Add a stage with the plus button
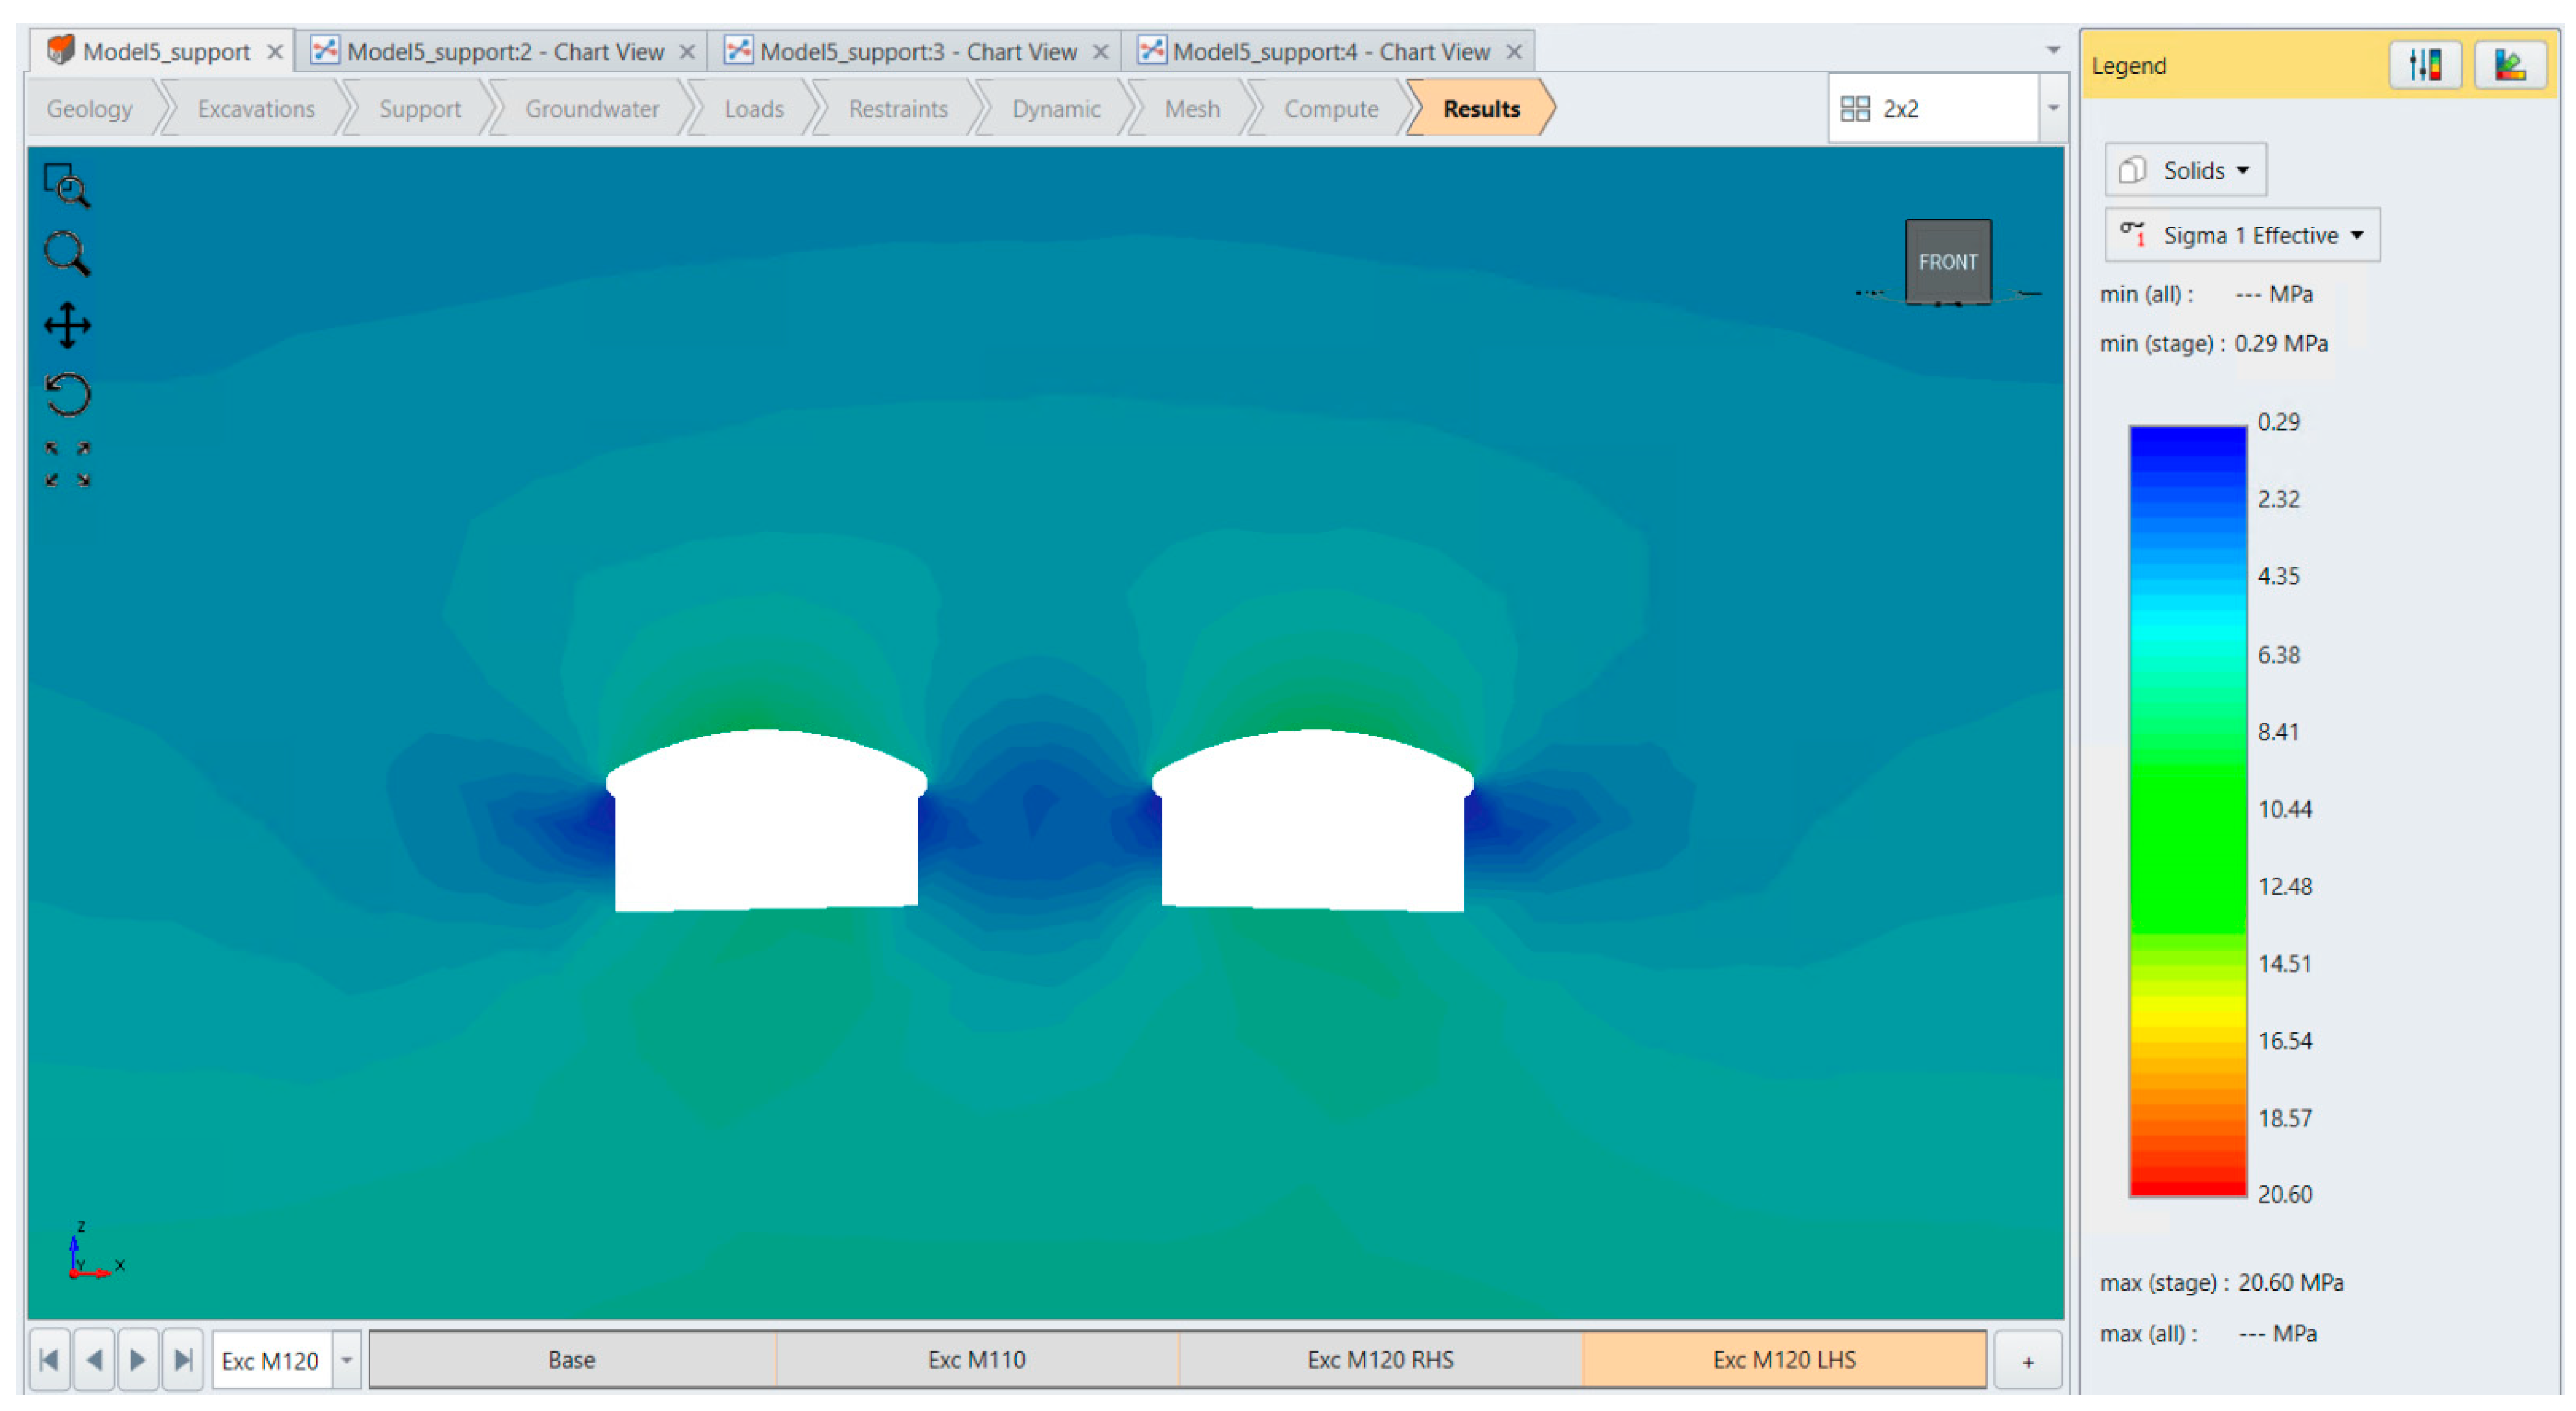2576x1411 pixels. 2027,1361
